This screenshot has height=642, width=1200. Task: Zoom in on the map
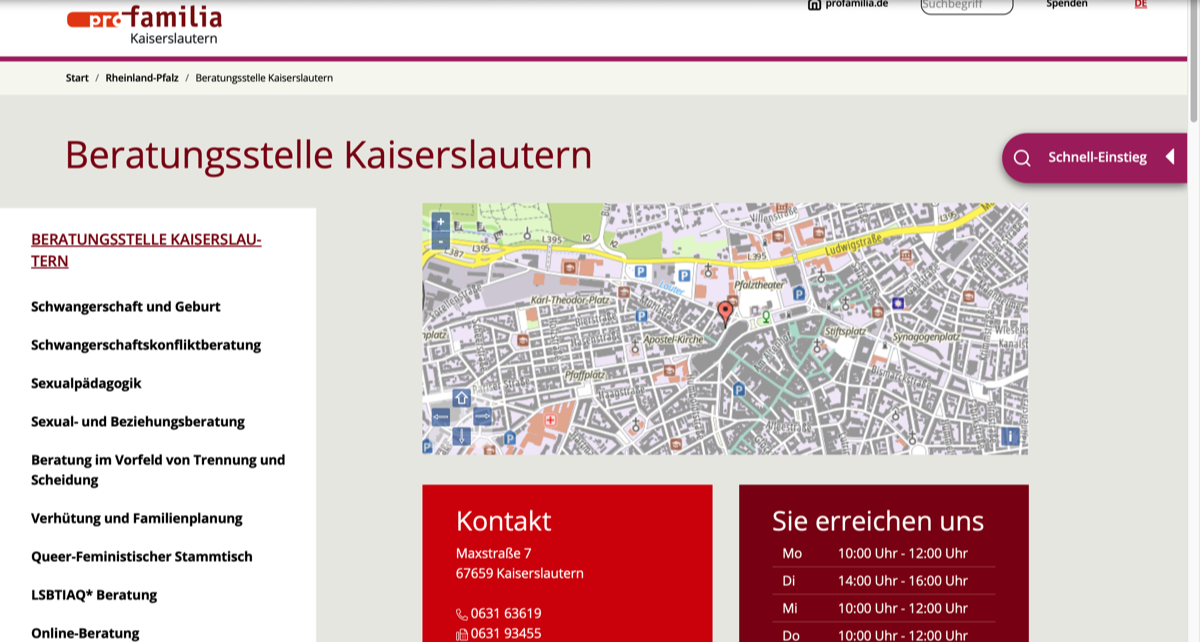(441, 222)
